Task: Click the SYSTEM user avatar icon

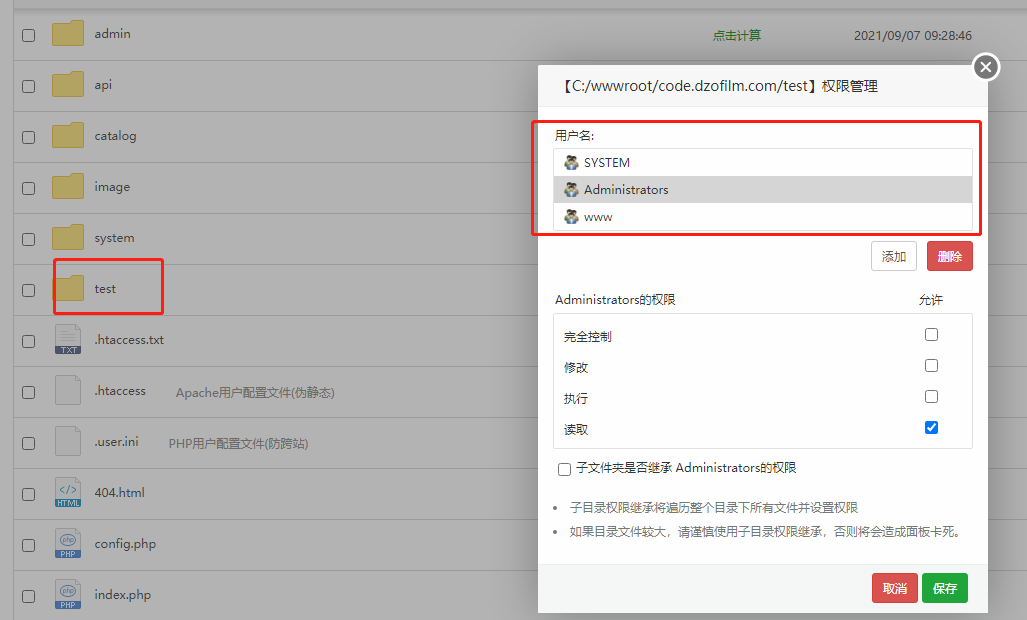Action: click(571, 162)
